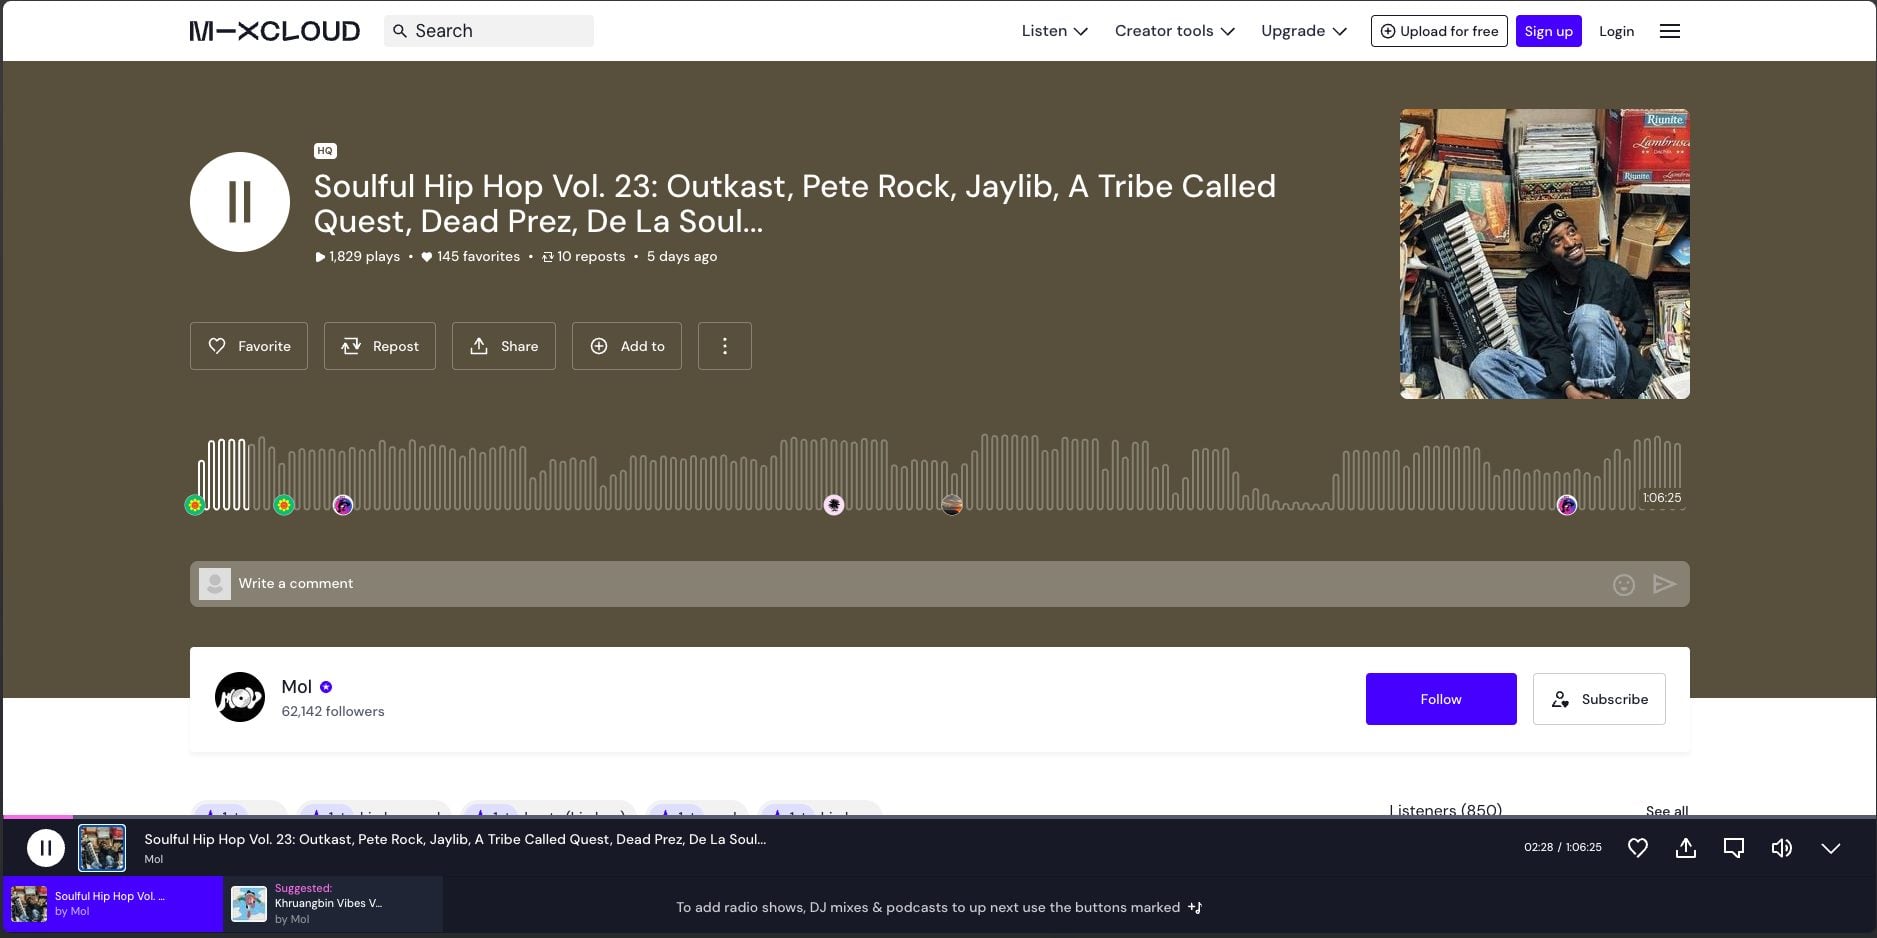
Task: Open the hamburger menu icon
Action: pyautogui.click(x=1670, y=31)
